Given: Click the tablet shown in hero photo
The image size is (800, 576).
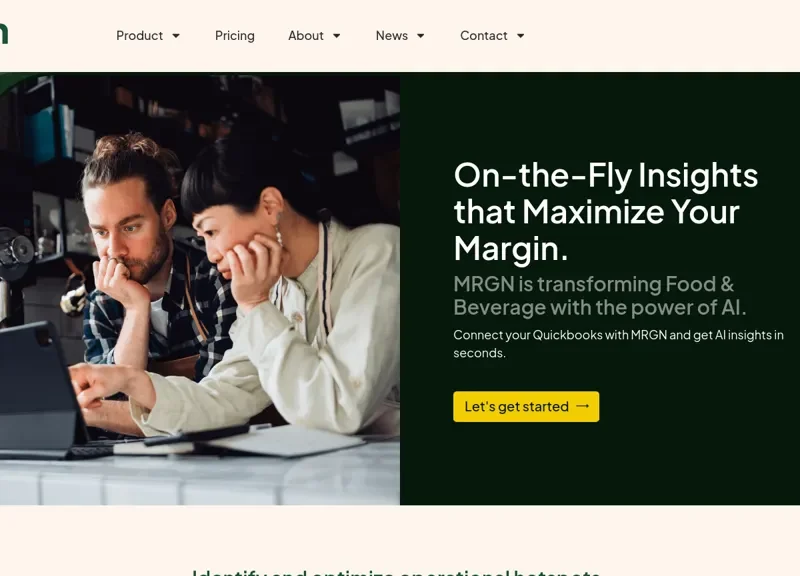Looking at the screenshot, I should 41,390.
